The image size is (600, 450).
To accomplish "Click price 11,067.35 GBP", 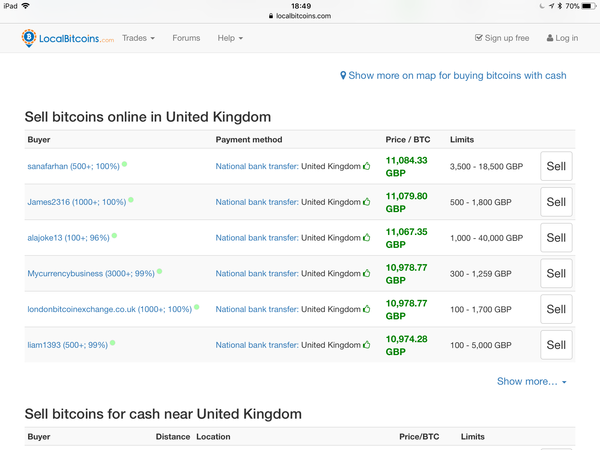I will [x=406, y=238].
